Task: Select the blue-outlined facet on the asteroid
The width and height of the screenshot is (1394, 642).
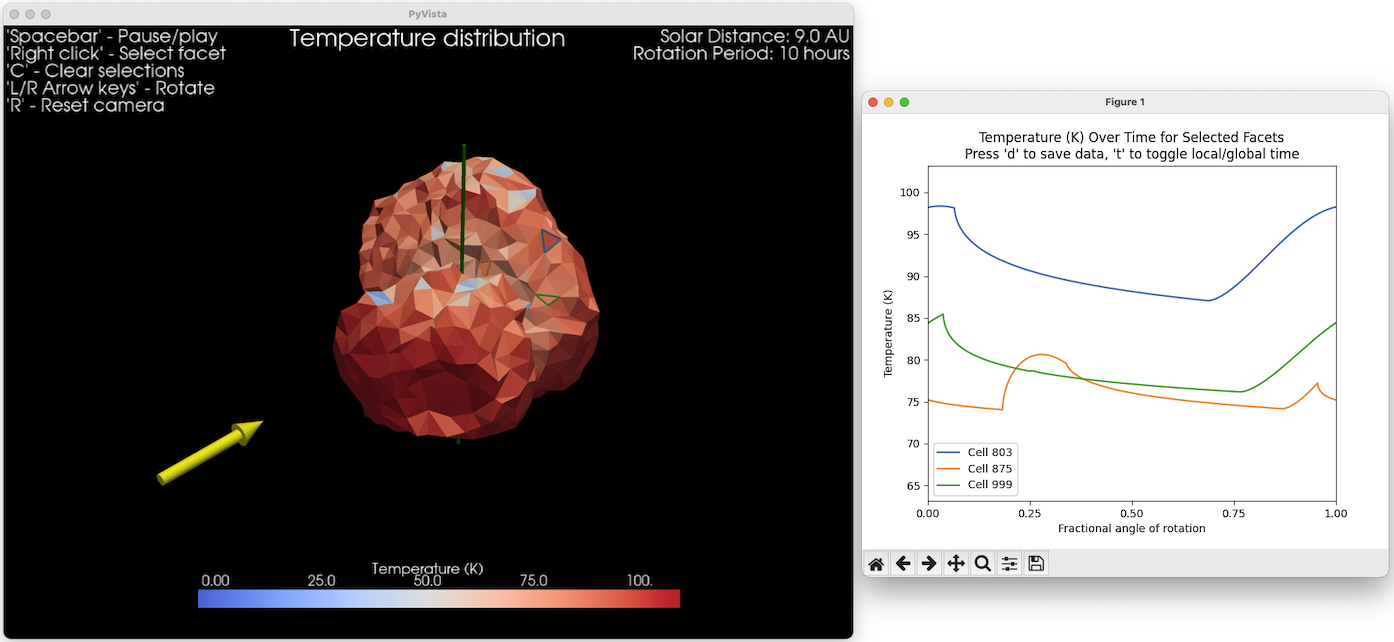Action: pyautogui.click(x=550, y=240)
